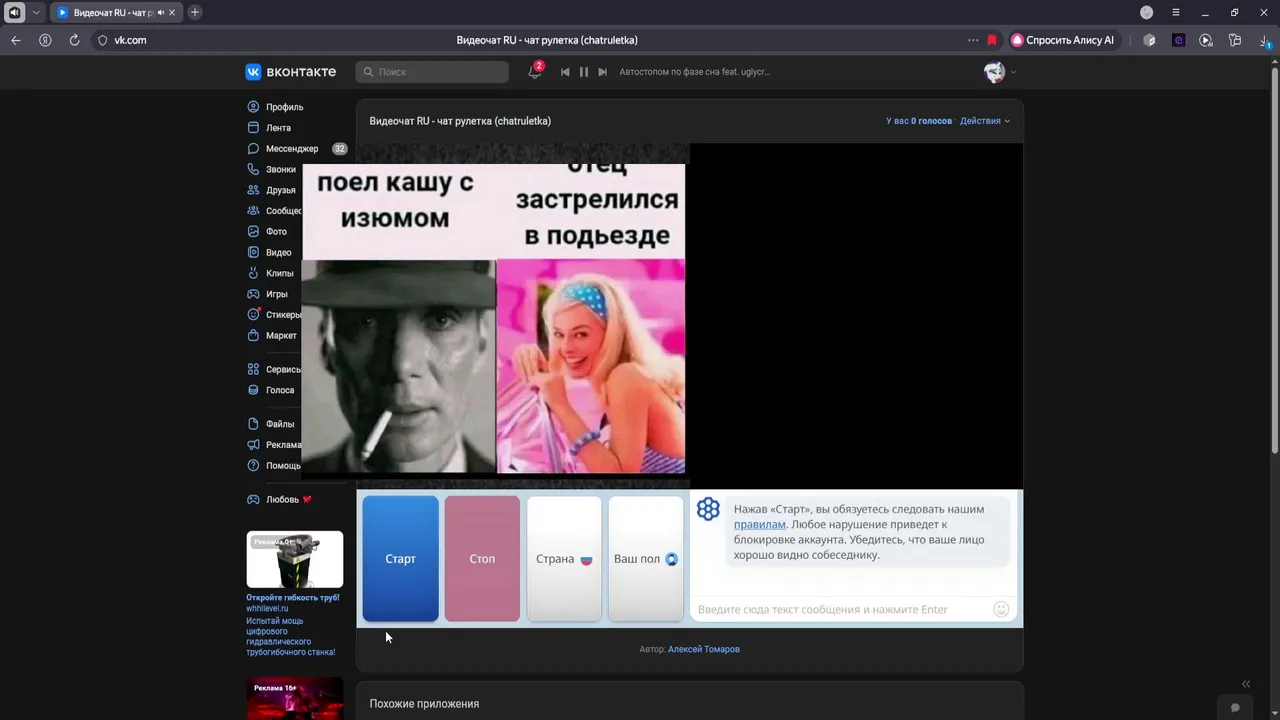Pause the VK music player
The width and height of the screenshot is (1280, 720).
tap(584, 72)
